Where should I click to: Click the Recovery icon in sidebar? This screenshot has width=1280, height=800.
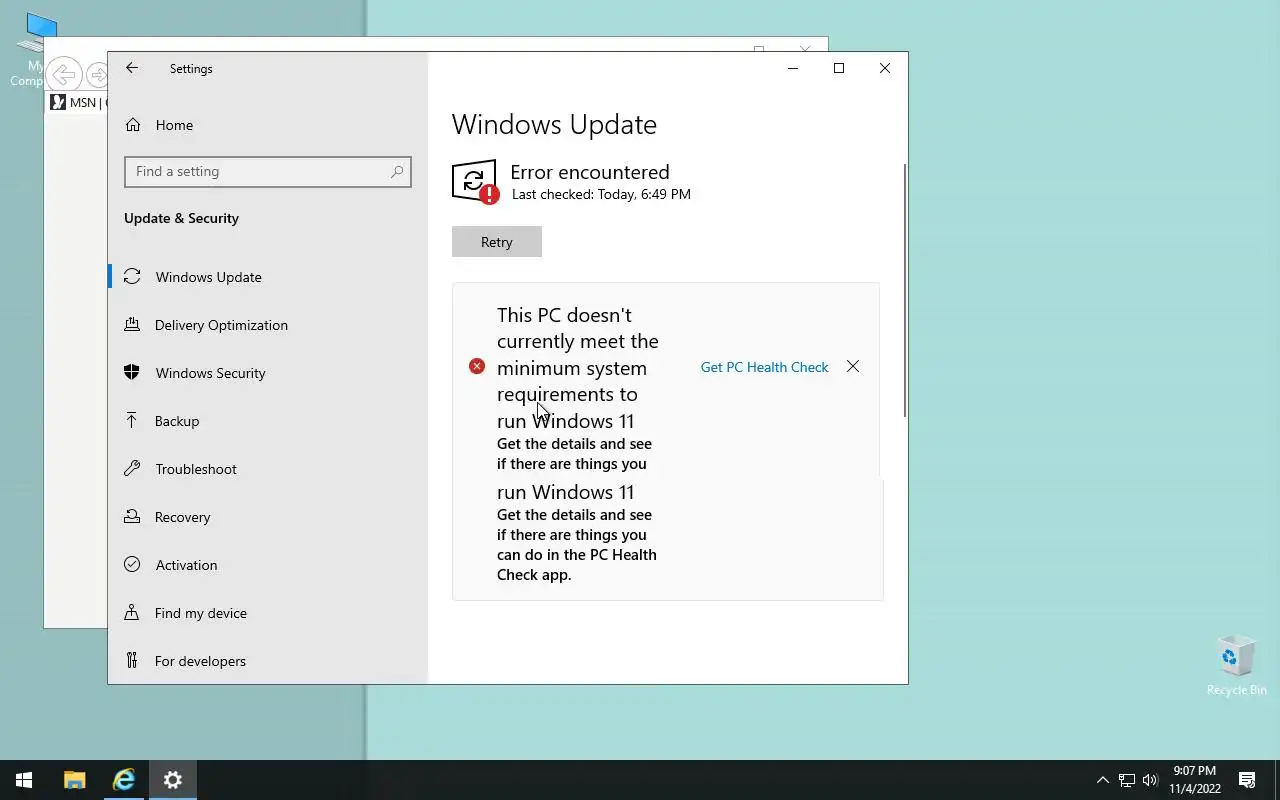pyautogui.click(x=132, y=517)
